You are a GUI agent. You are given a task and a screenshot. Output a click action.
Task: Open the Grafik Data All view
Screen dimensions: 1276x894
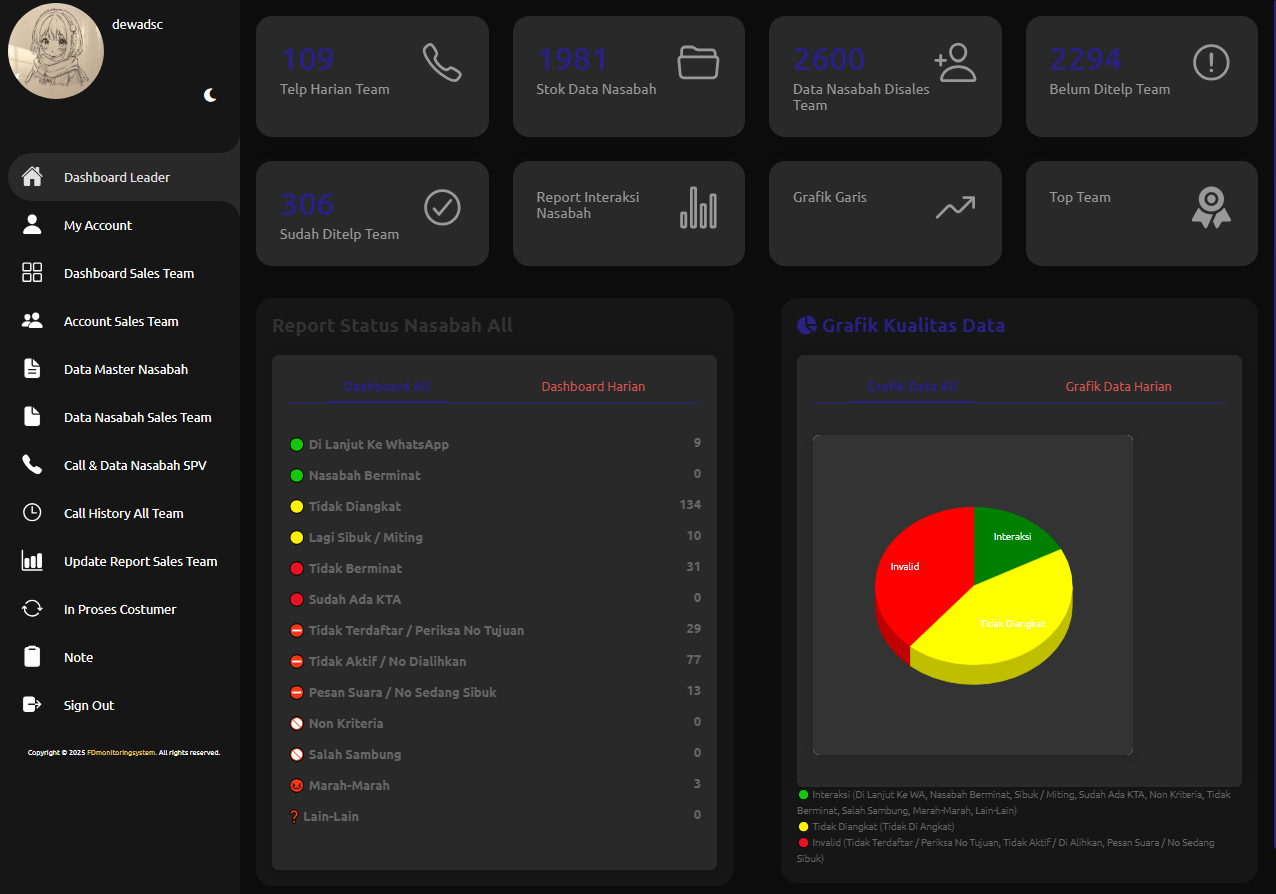(911, 386)
